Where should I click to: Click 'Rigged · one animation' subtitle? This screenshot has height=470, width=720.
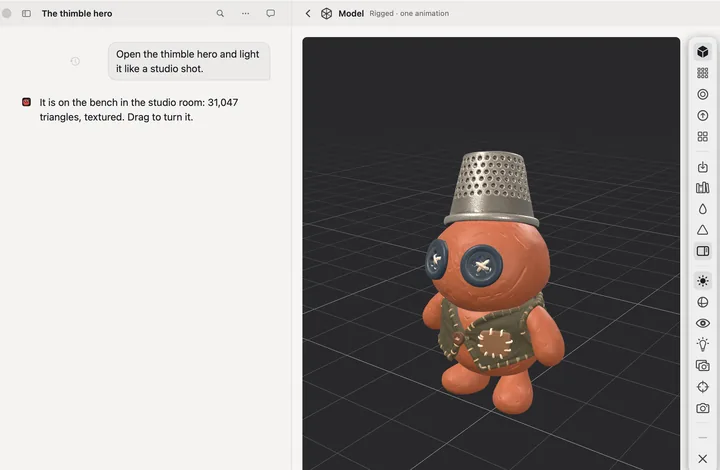[409, 13]
